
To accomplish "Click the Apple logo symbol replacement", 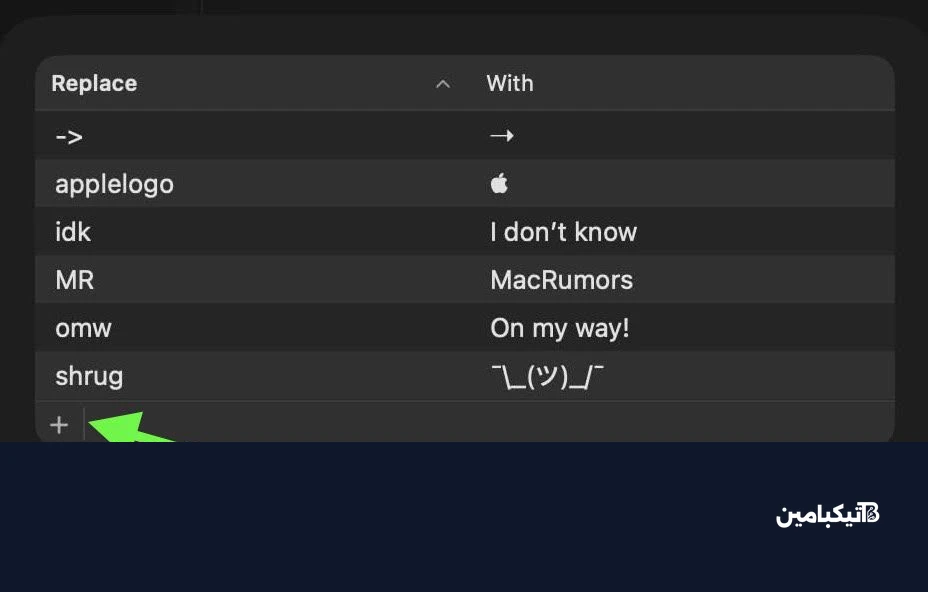I will coord(500,184).
